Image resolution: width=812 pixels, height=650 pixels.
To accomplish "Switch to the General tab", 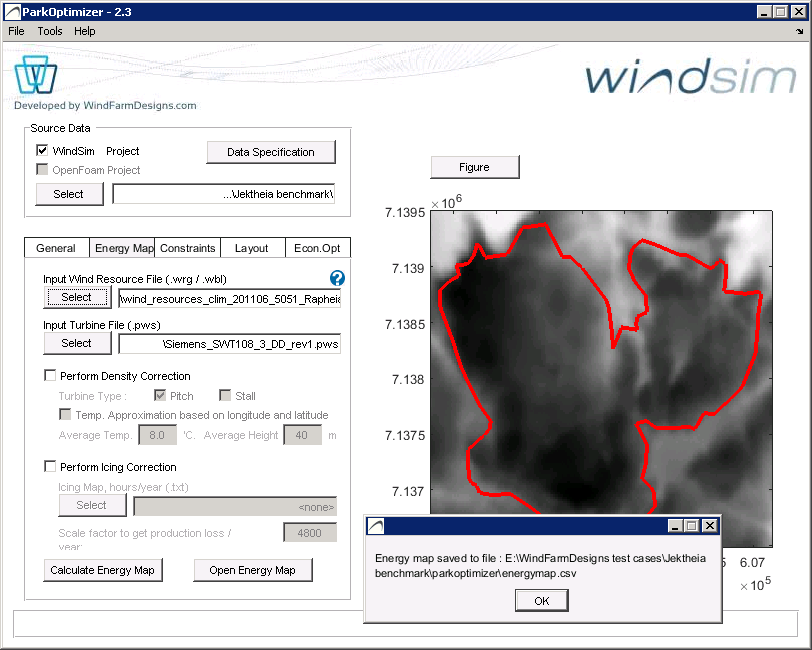I will [x=56, y=248].
